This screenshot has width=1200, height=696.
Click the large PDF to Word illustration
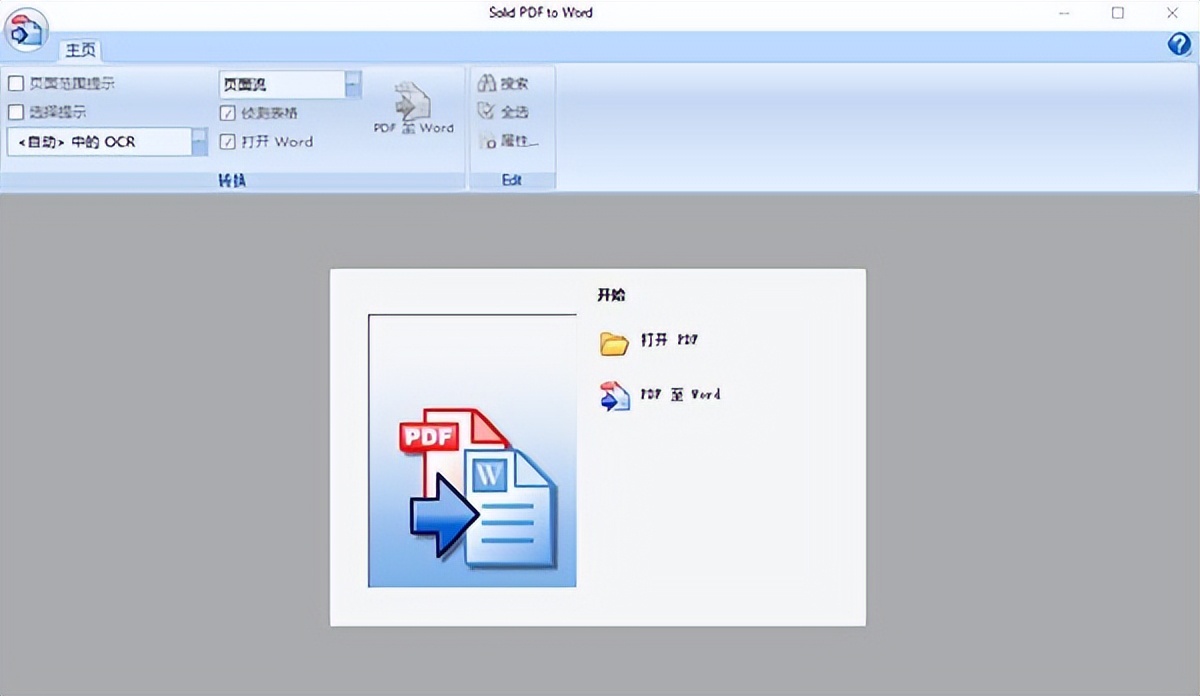tap(472, 451)
